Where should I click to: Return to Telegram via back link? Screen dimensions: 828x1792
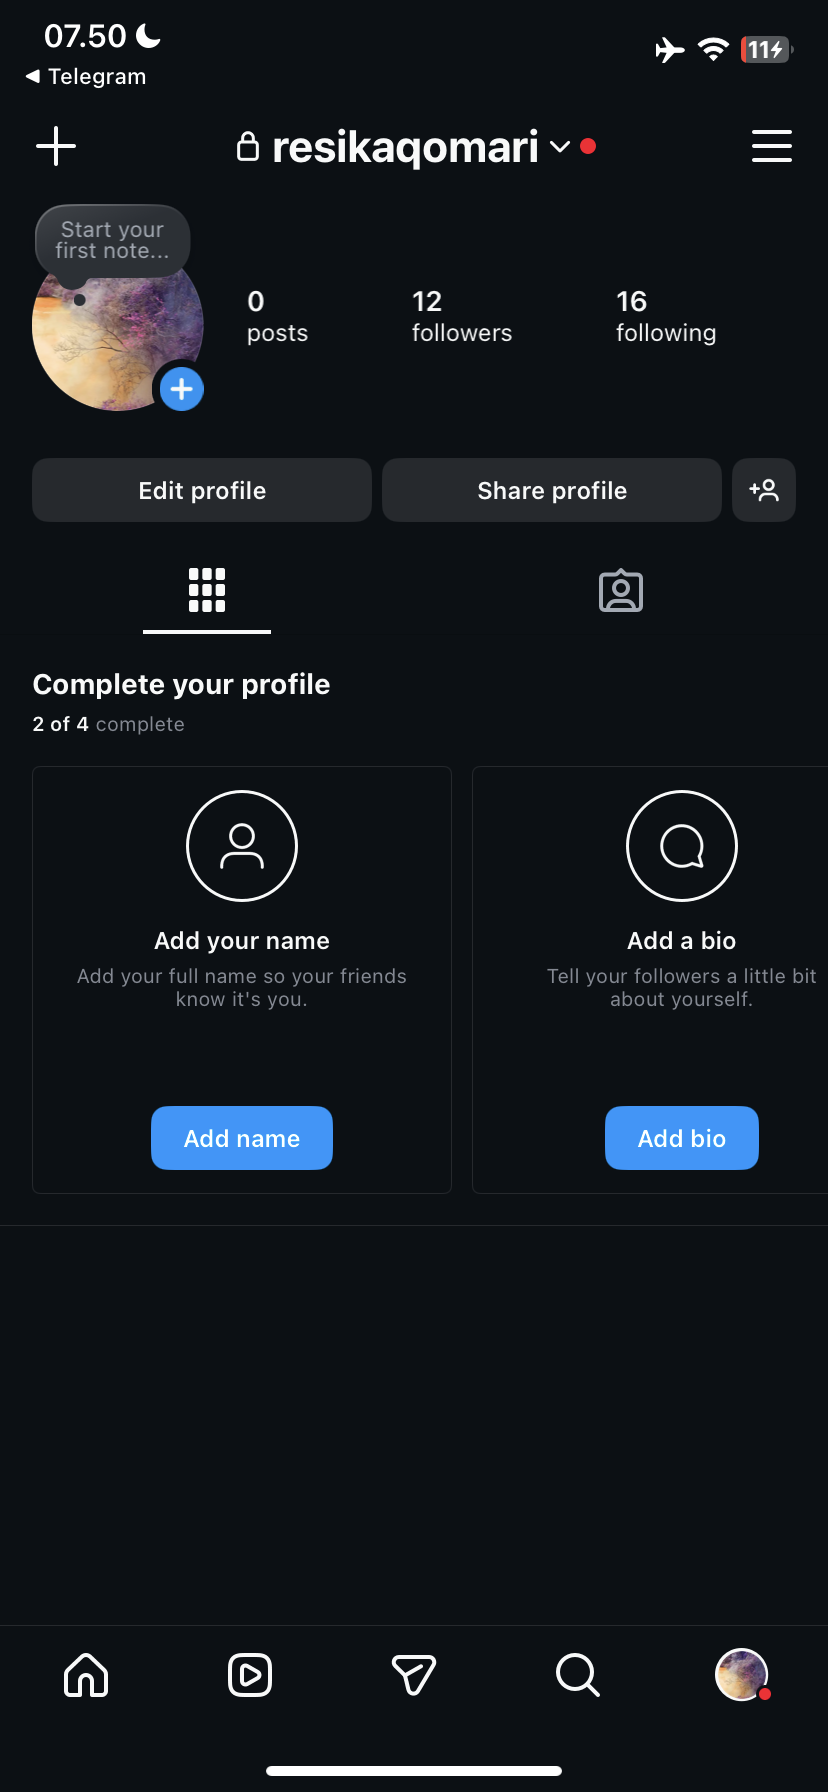pos(86,77)
